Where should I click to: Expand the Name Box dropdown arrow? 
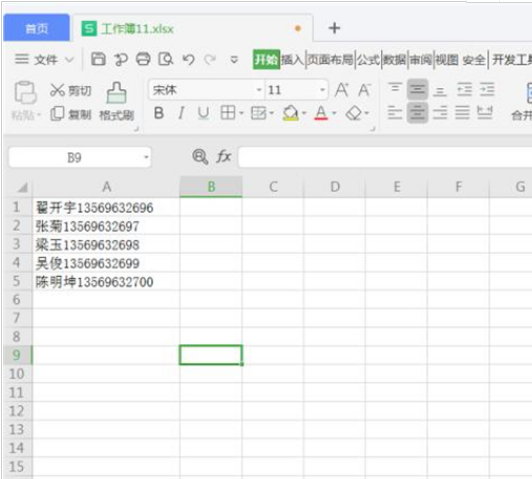[x=146, y=157]
